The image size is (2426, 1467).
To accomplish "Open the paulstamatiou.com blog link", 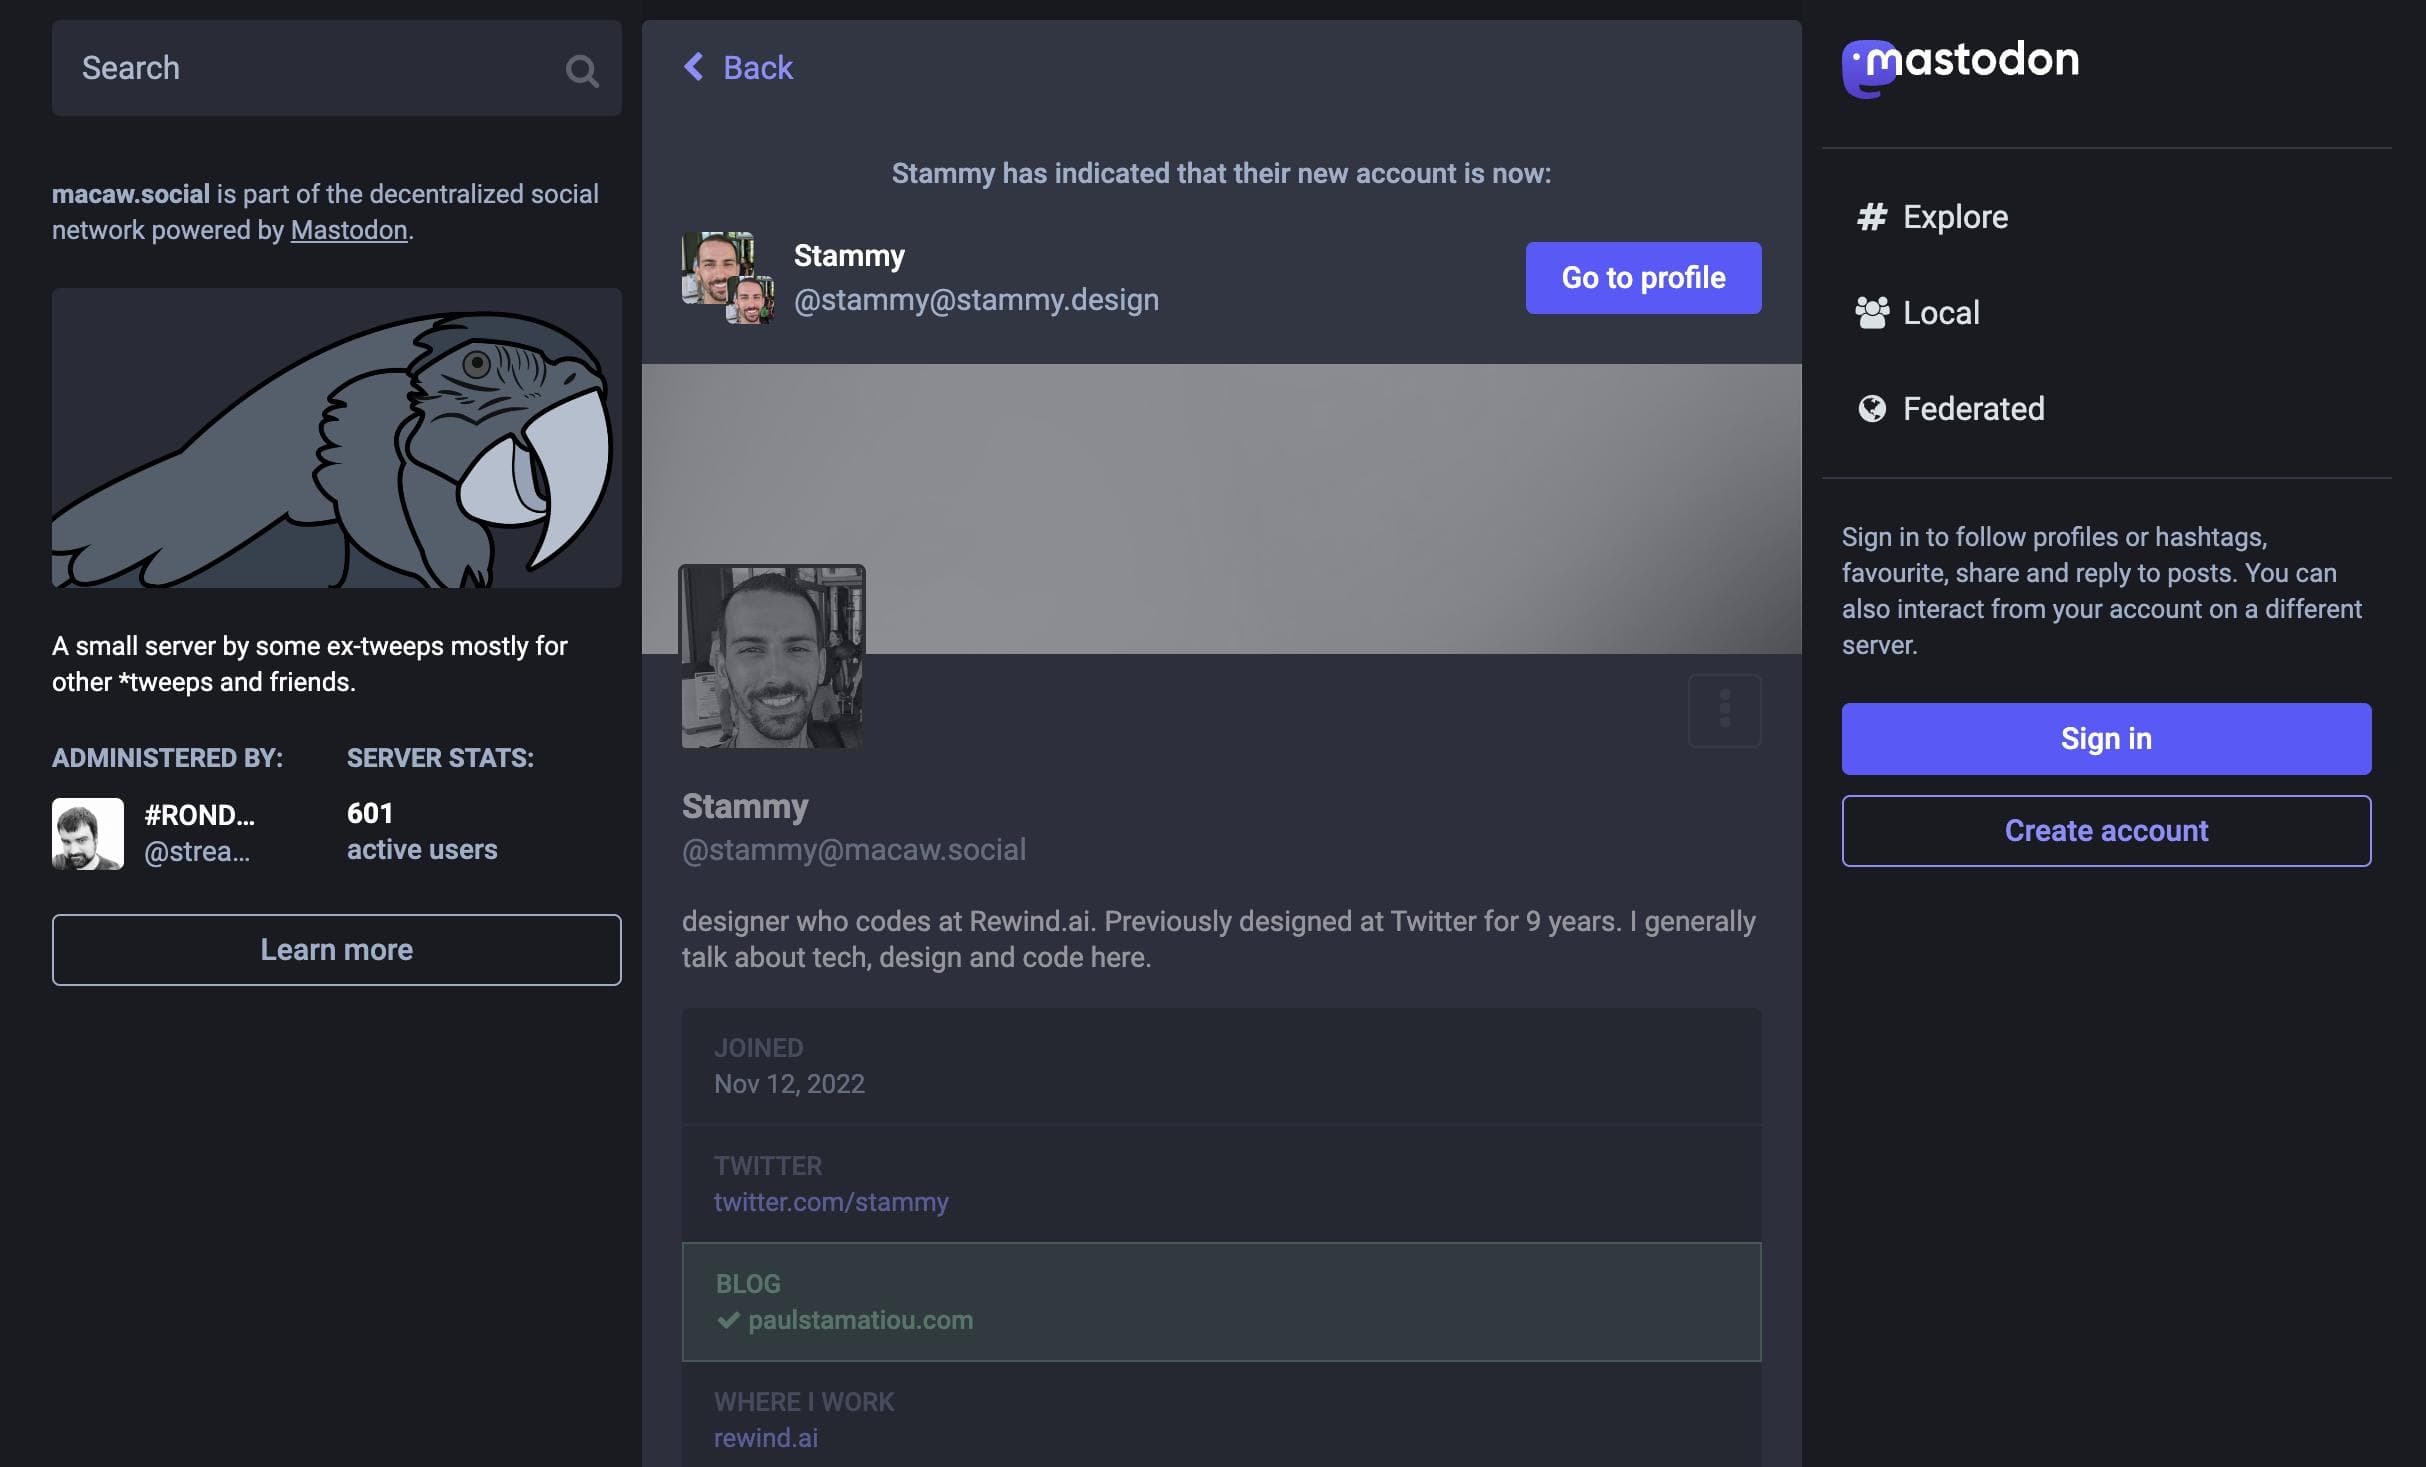I will click(x=860, y=1320).
